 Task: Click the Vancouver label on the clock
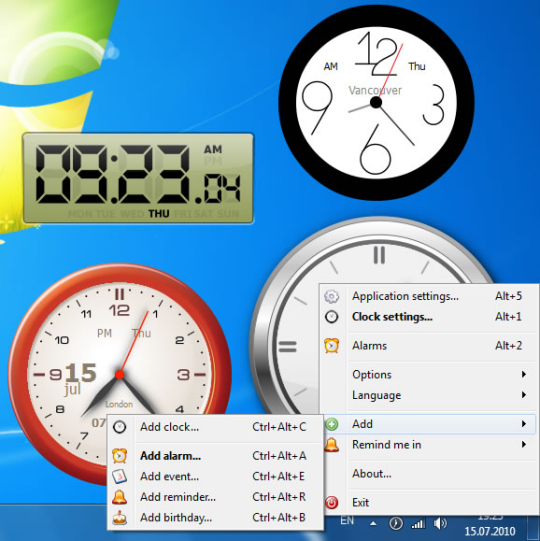375,90
